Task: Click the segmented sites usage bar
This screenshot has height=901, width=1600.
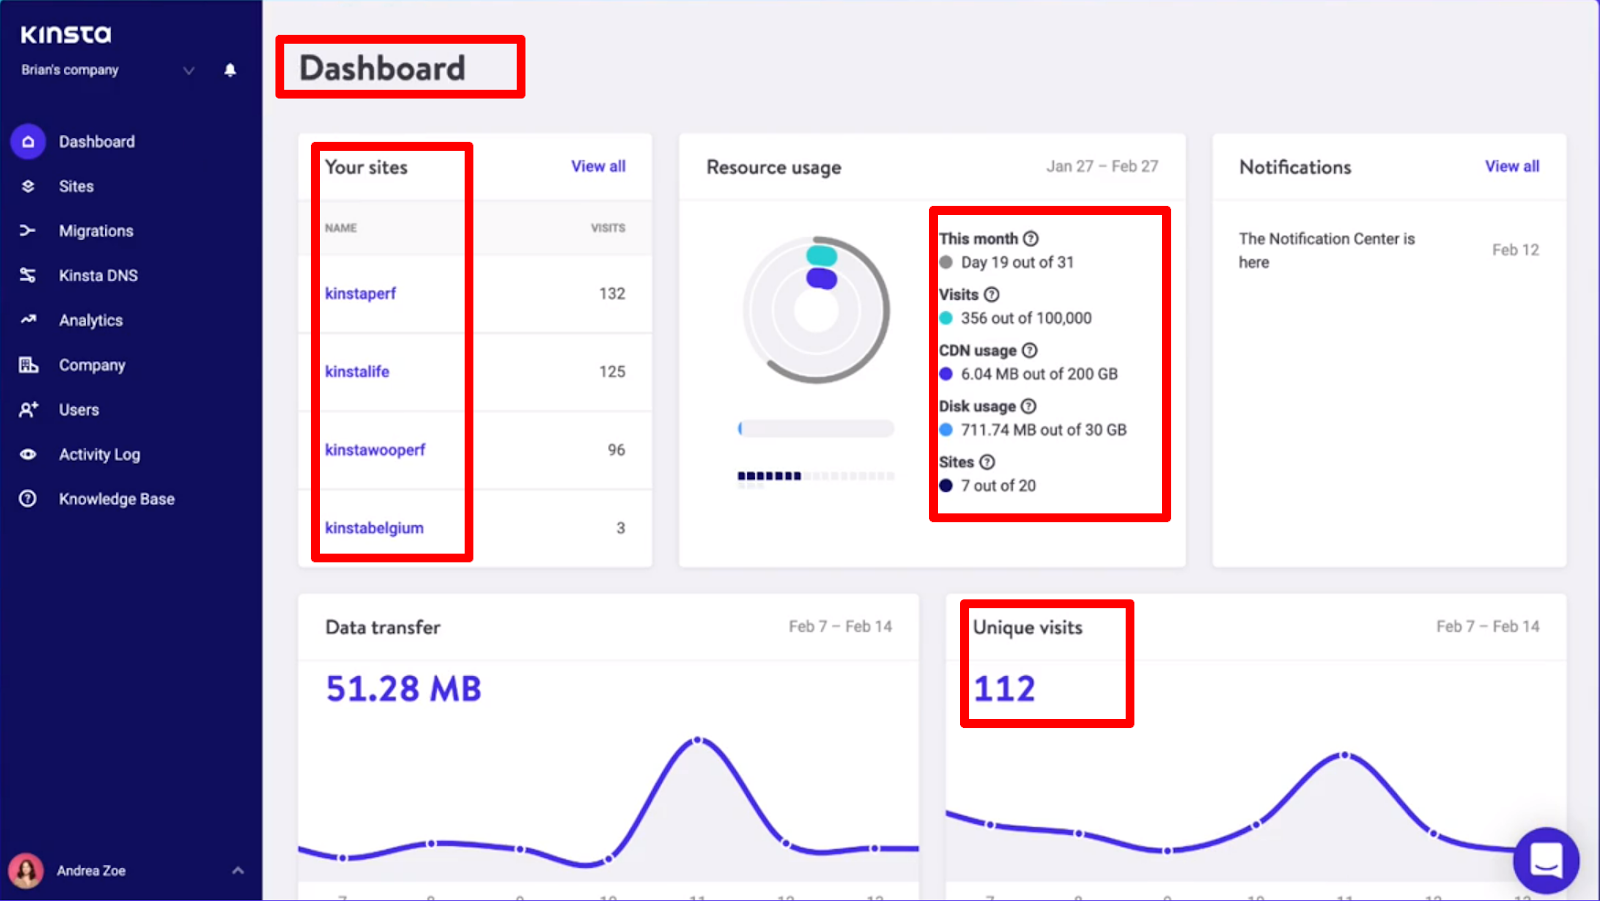Action: (816, 476)
